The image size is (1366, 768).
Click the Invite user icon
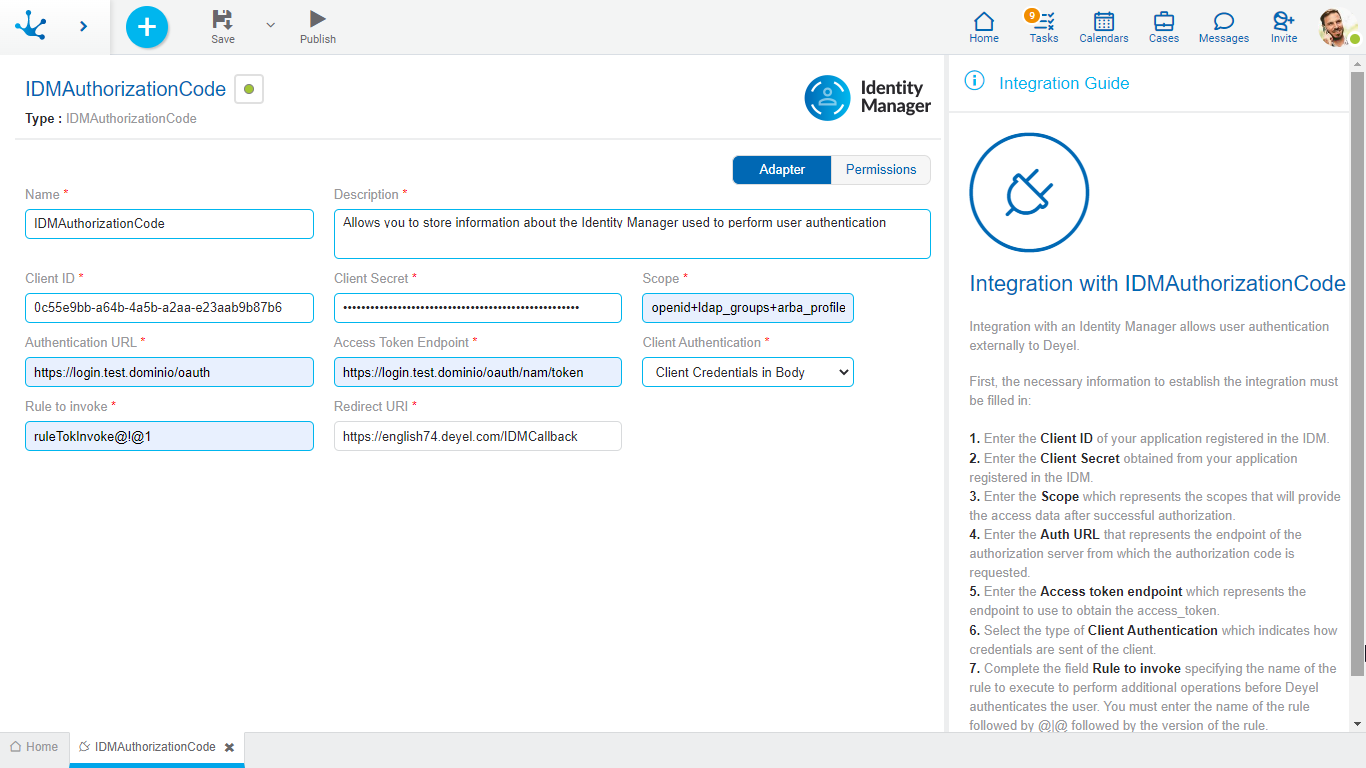point(1284,27)
